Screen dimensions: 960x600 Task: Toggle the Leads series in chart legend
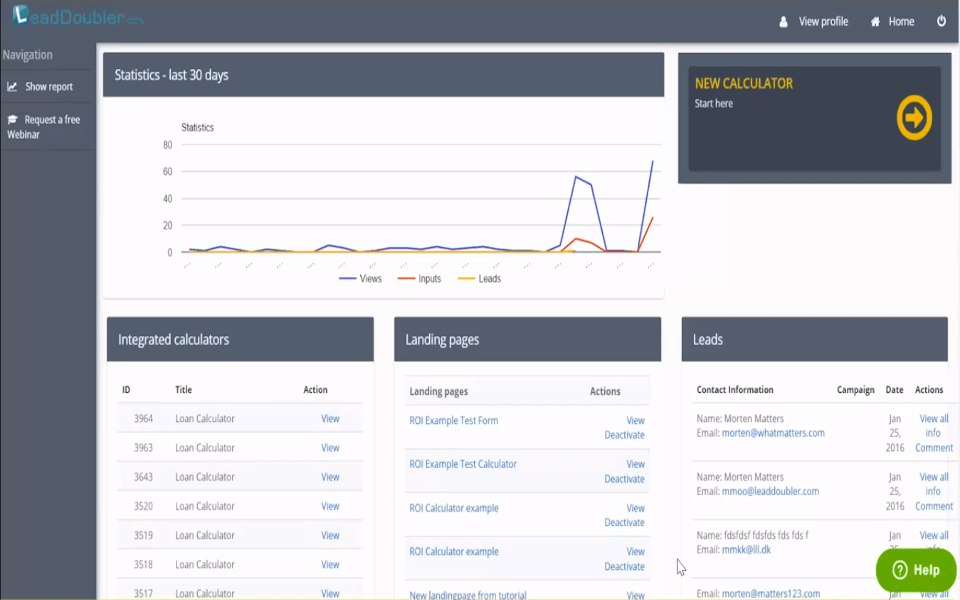click(x=479, y=279)
